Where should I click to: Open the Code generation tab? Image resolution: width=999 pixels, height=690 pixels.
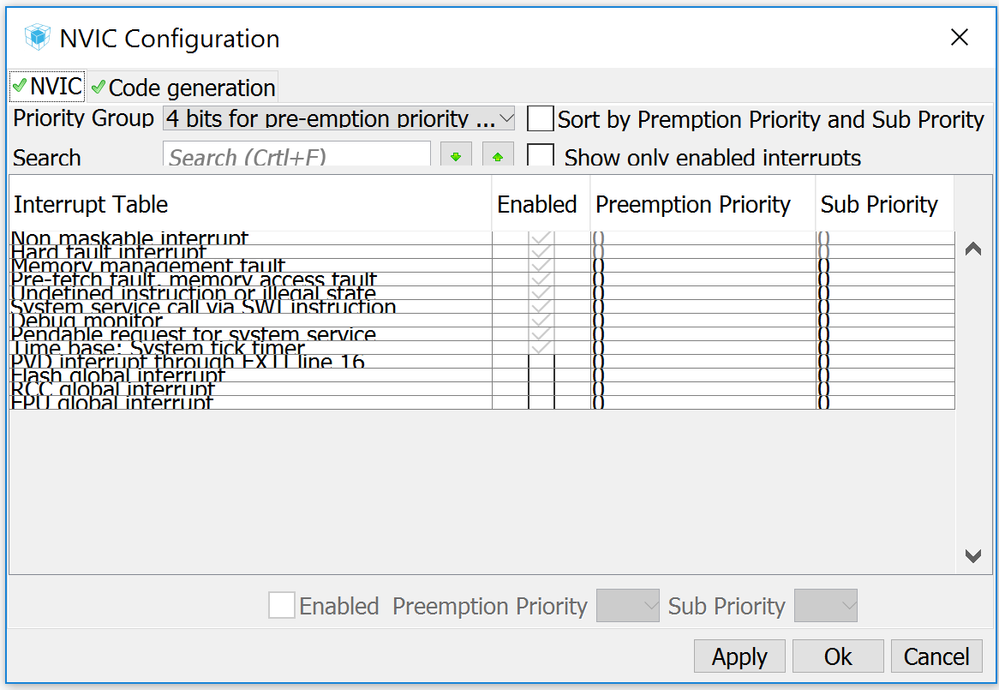tap(183, 88)
